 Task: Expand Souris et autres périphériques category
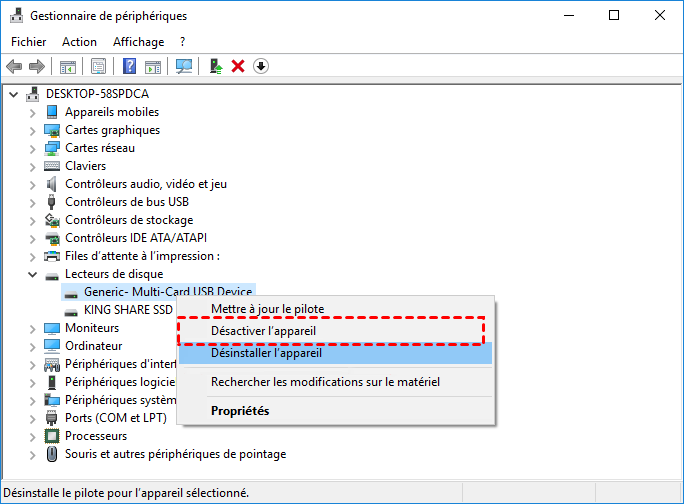point(33,455)
